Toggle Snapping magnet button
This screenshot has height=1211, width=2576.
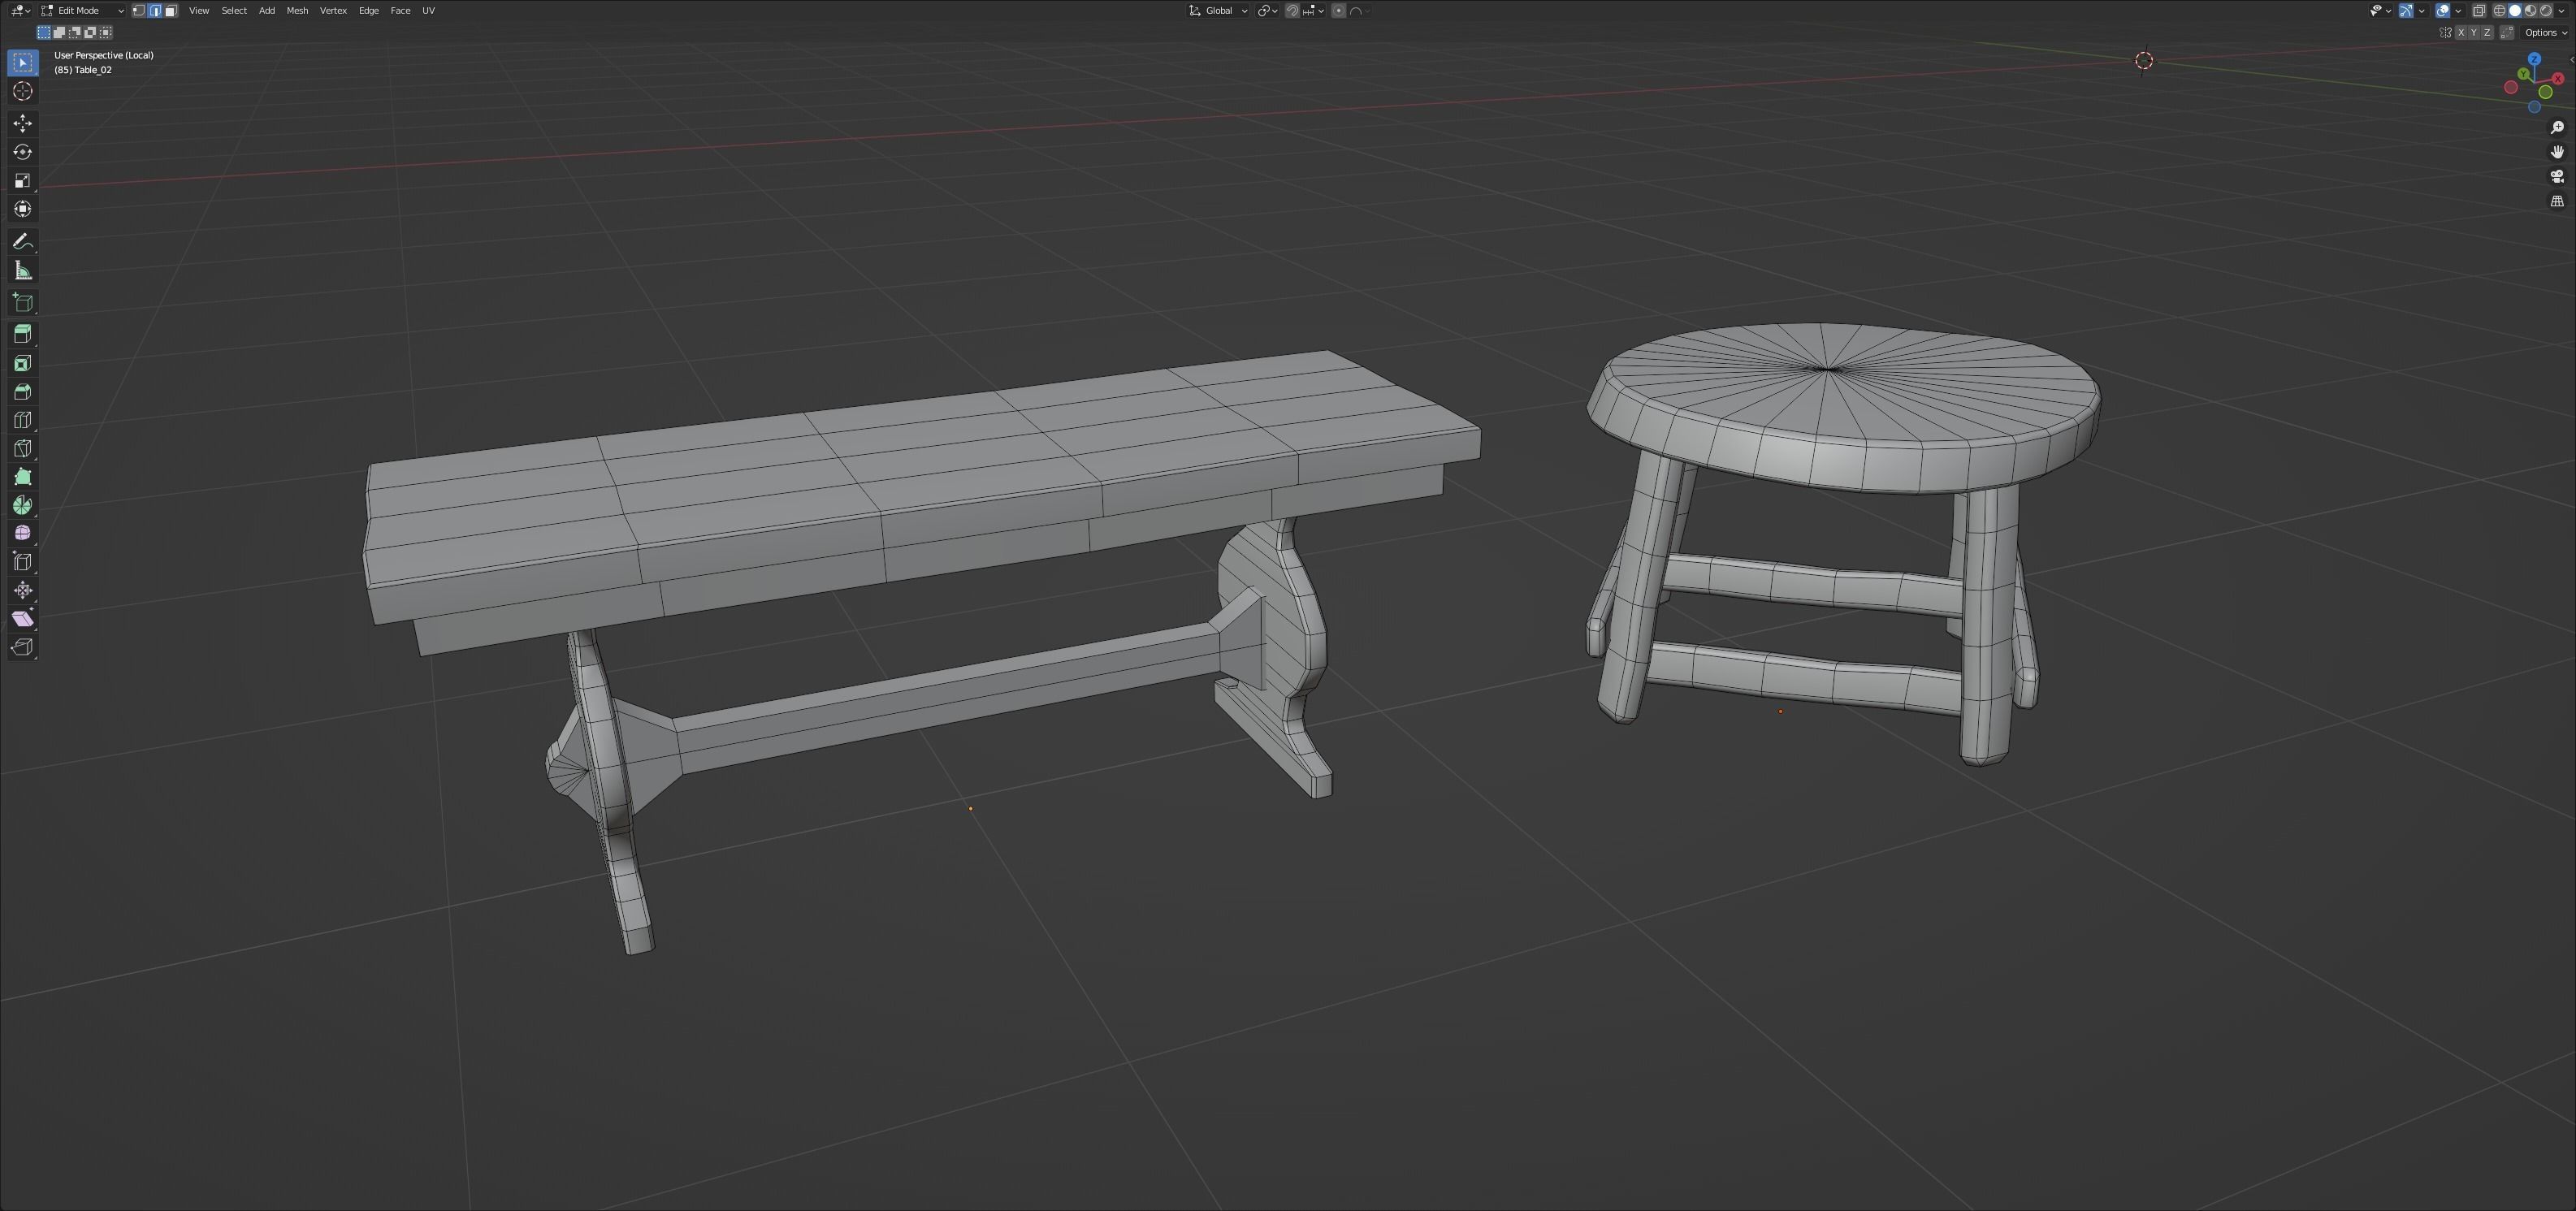click(x=1292, y=11)
